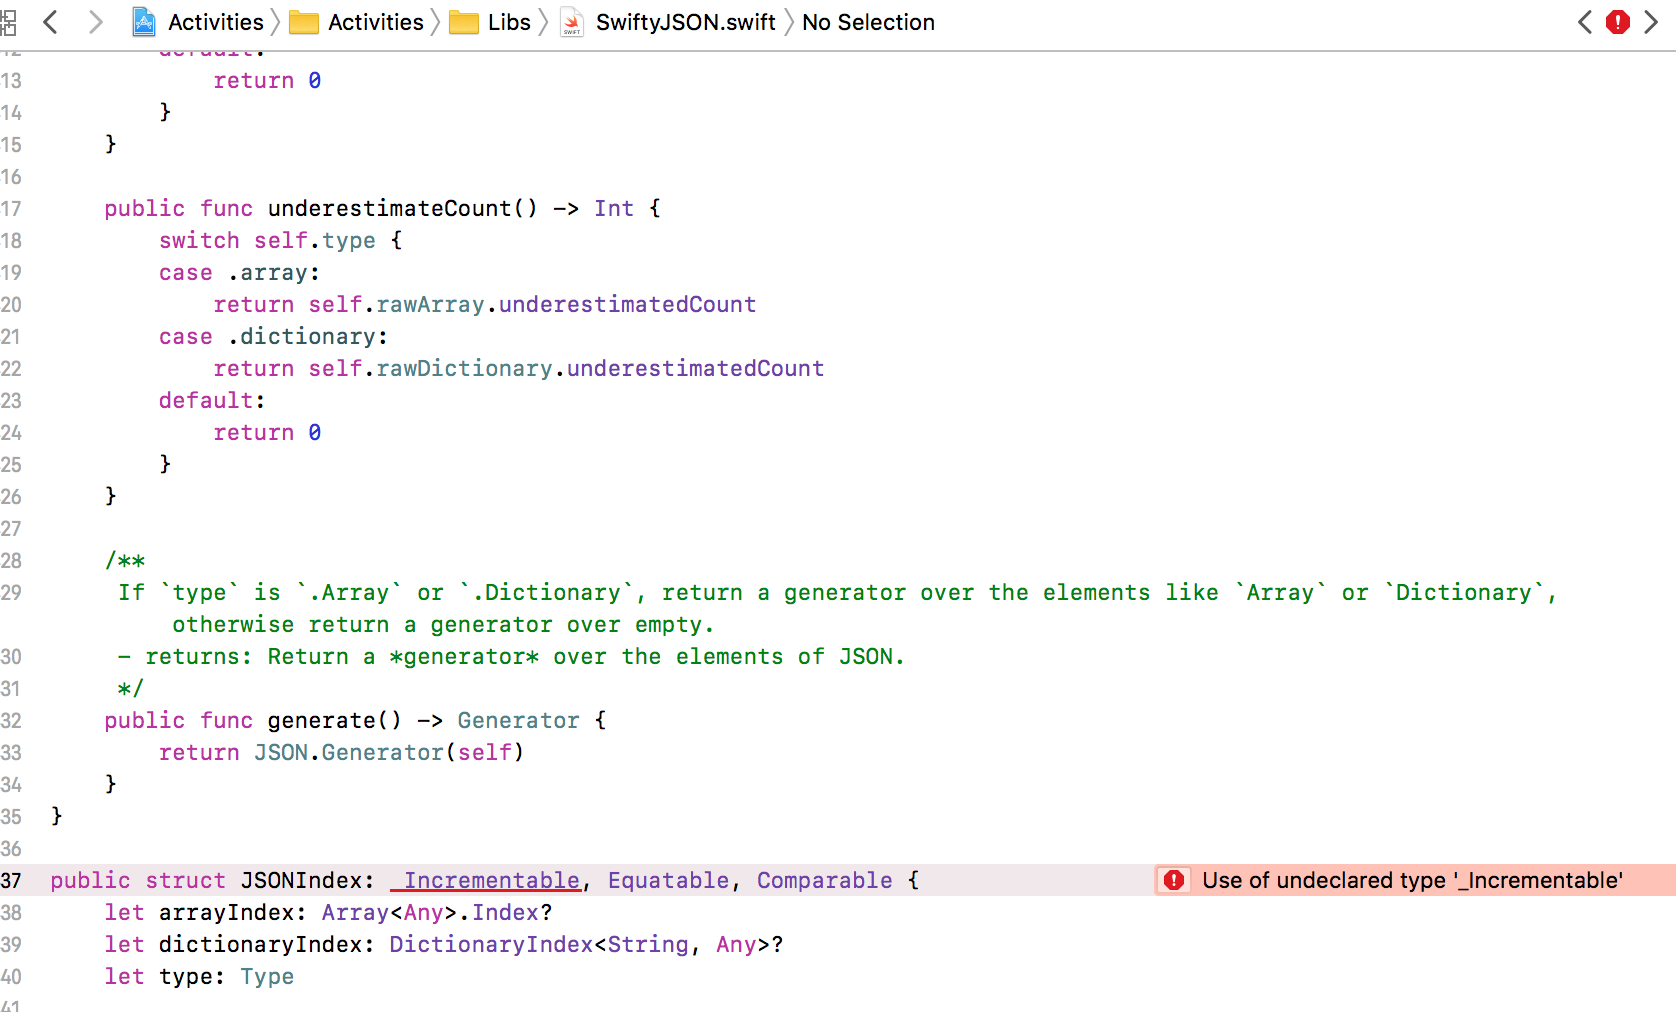Open the related items grid menu
The height and width of the screenshot is (1012, 1676).
pos(8,22)
